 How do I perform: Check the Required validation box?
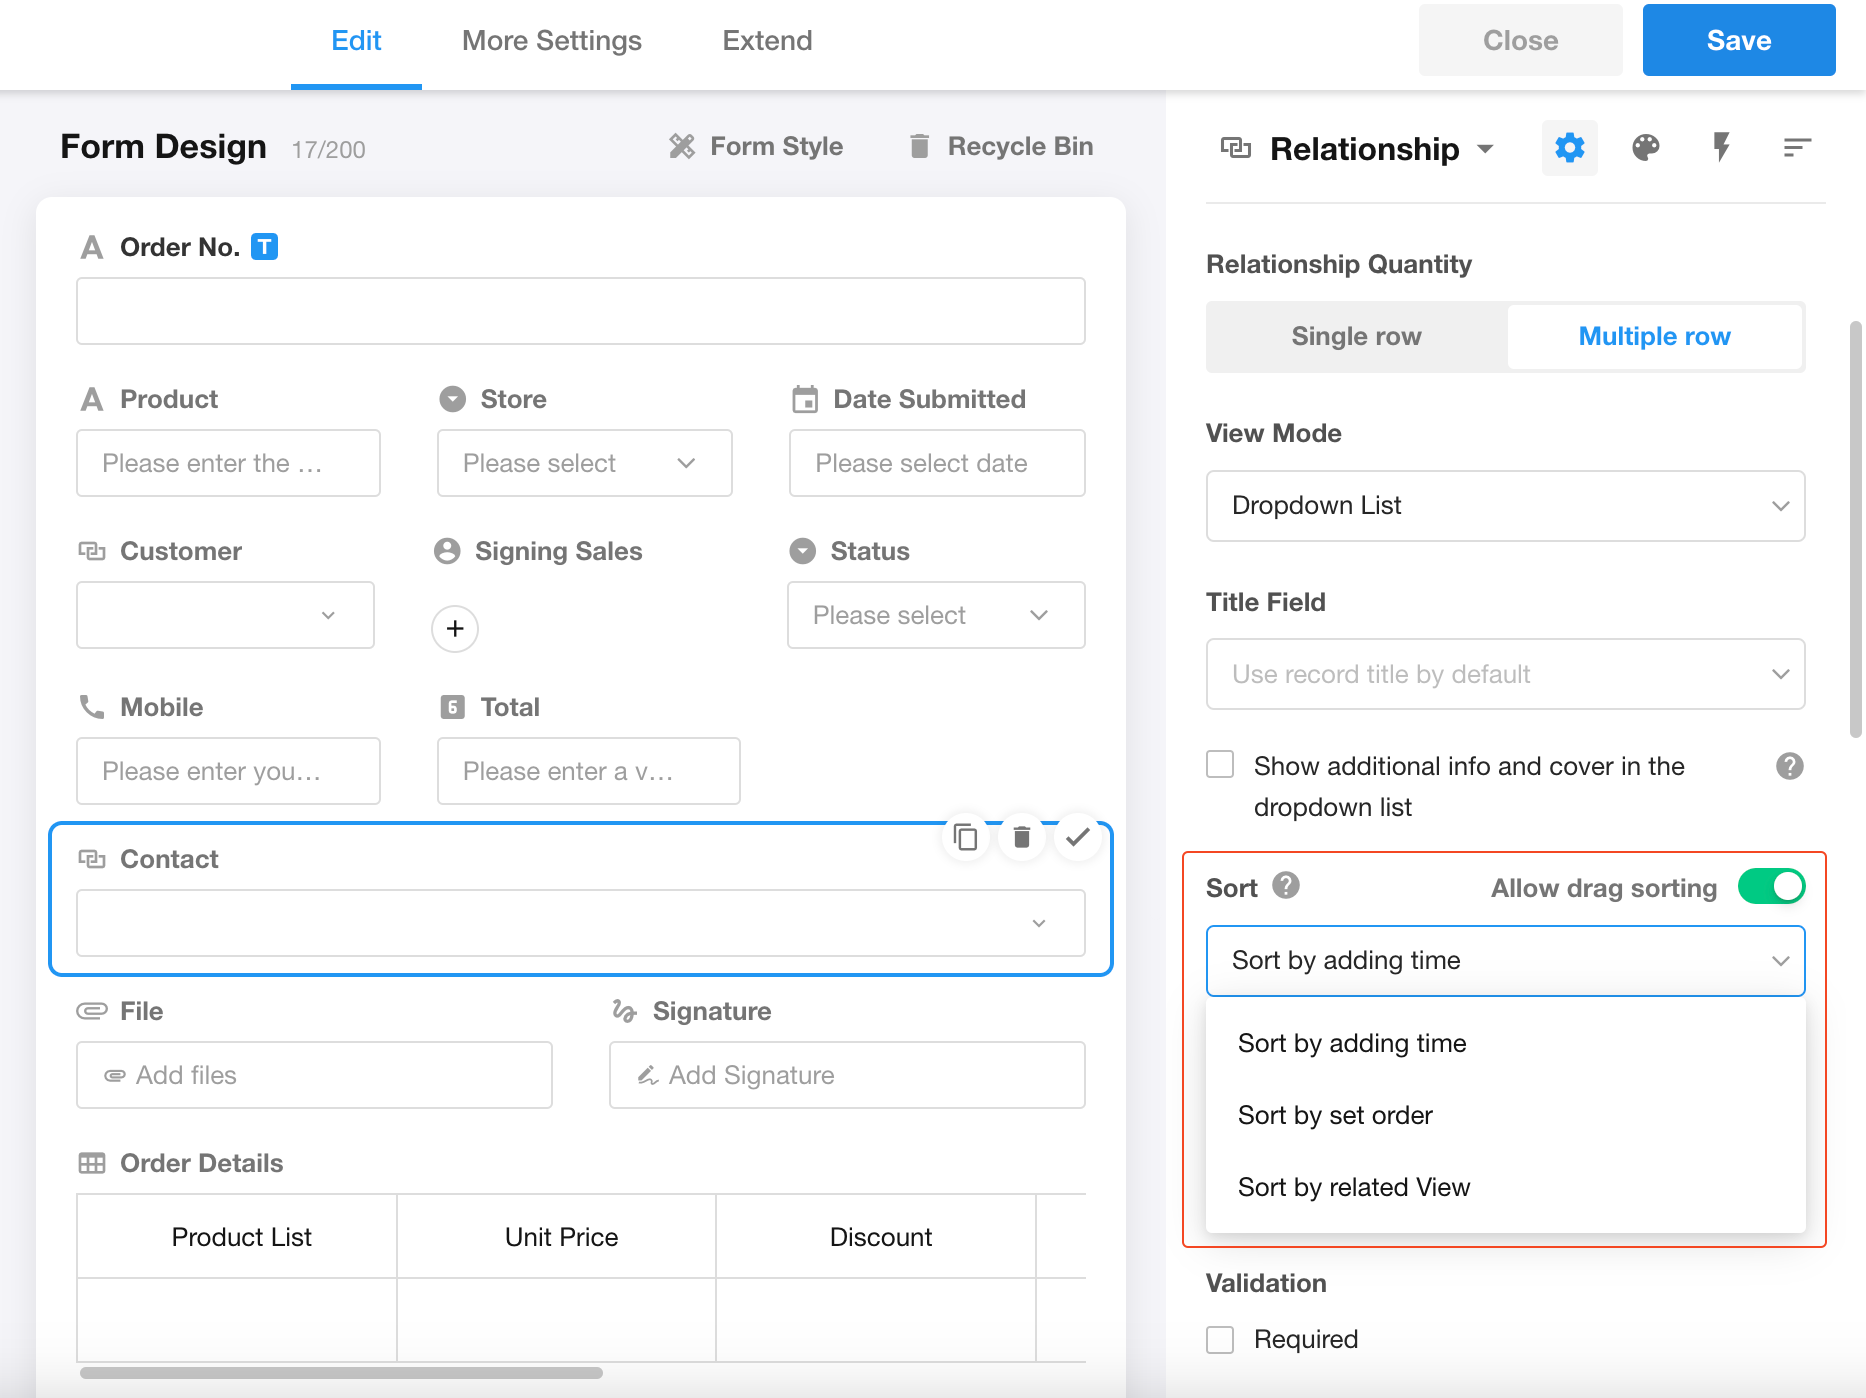pos(1220,1339)
